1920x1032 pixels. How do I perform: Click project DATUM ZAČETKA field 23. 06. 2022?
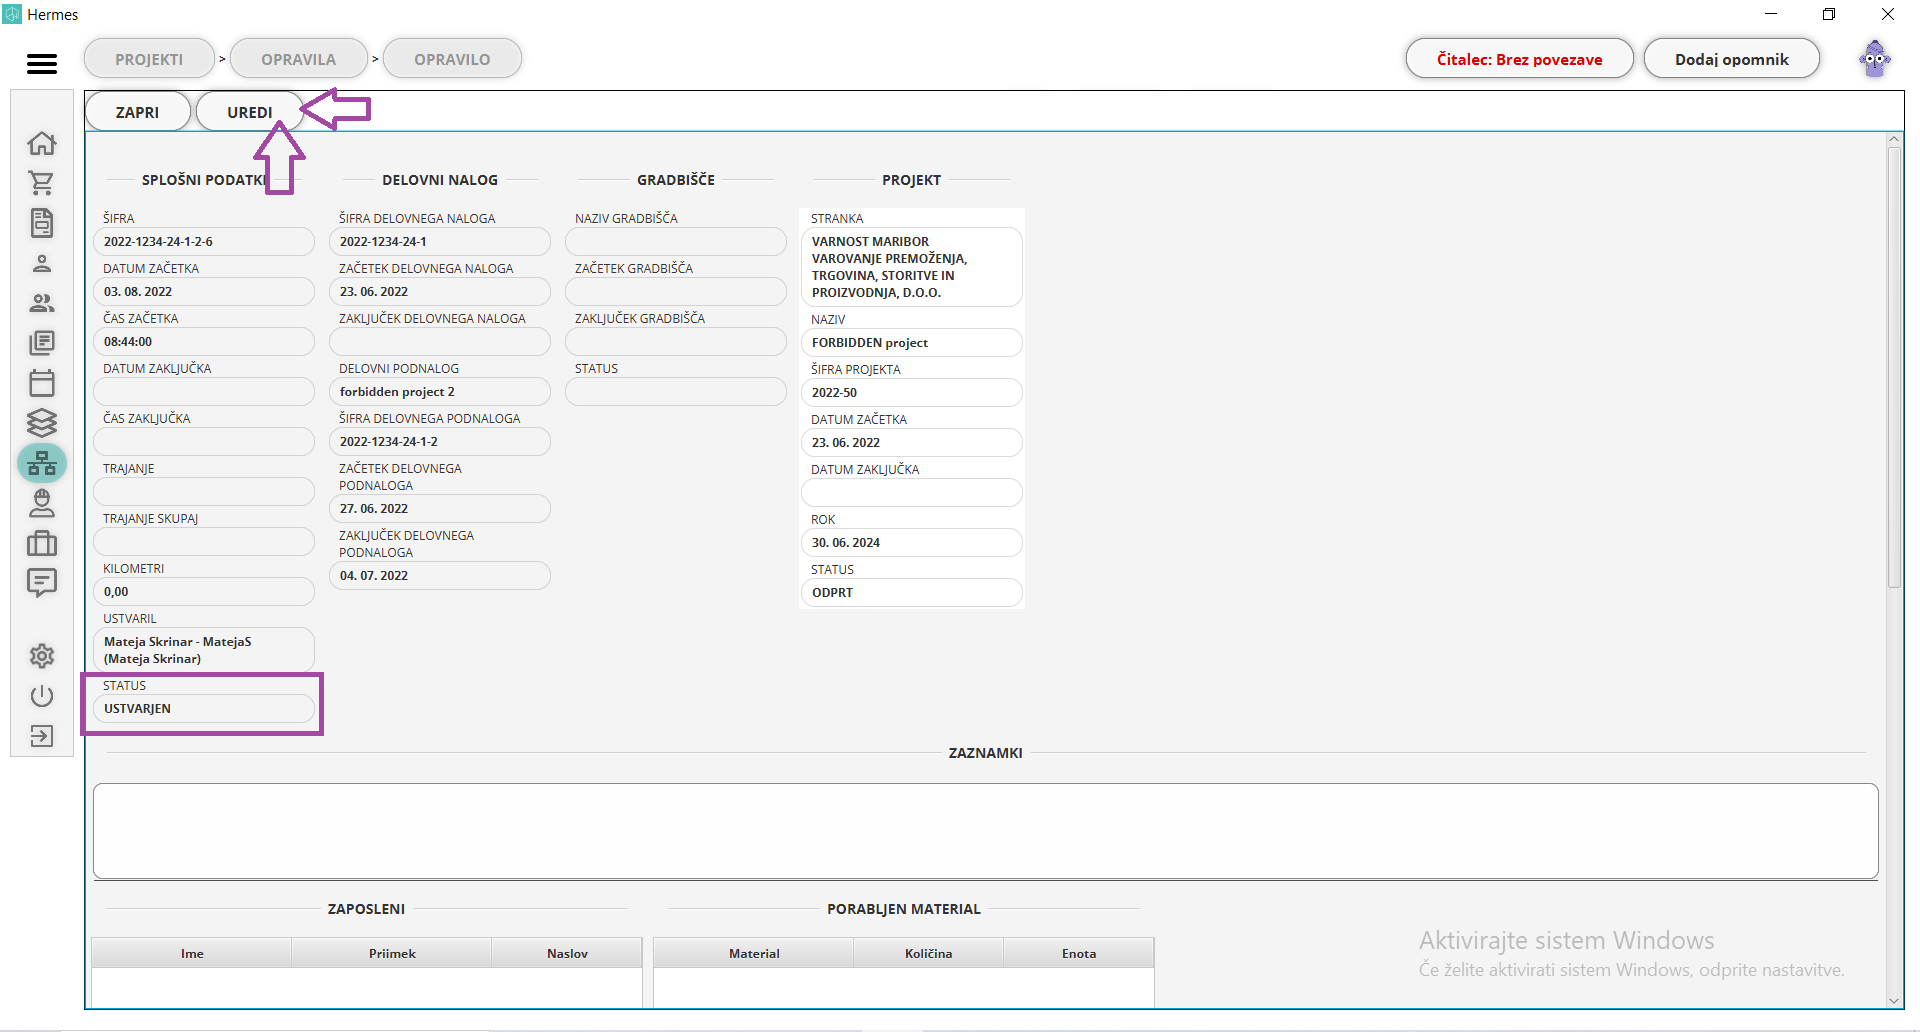[x=912, y=443]
